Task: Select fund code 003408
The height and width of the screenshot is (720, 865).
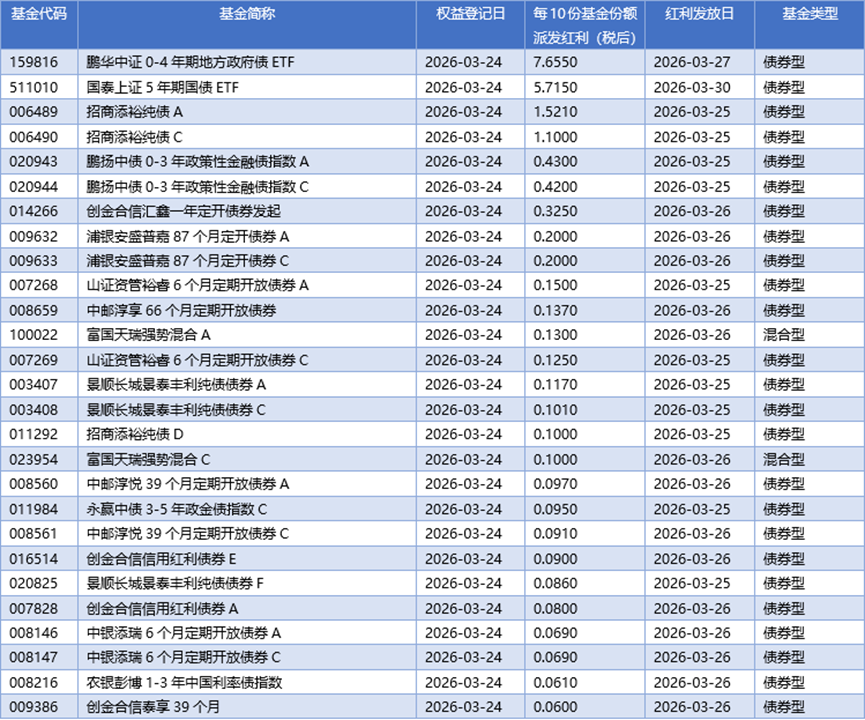Action: (34, 410)
